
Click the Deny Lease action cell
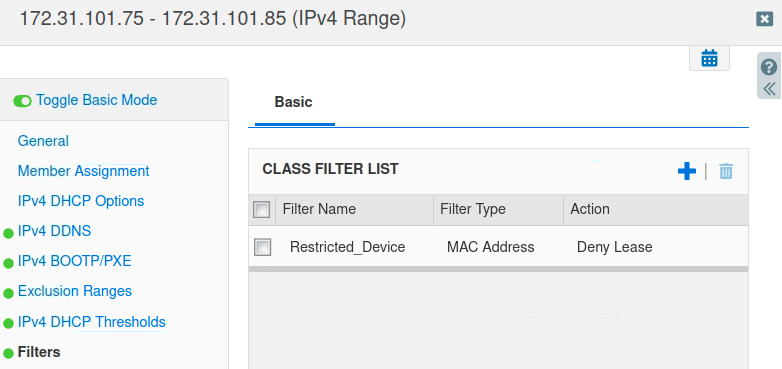pos(614,247)
